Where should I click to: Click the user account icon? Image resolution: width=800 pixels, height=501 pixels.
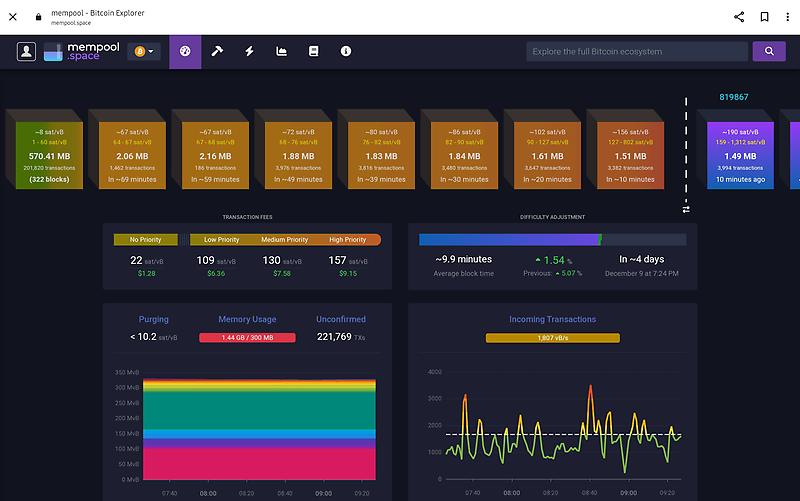26,51
